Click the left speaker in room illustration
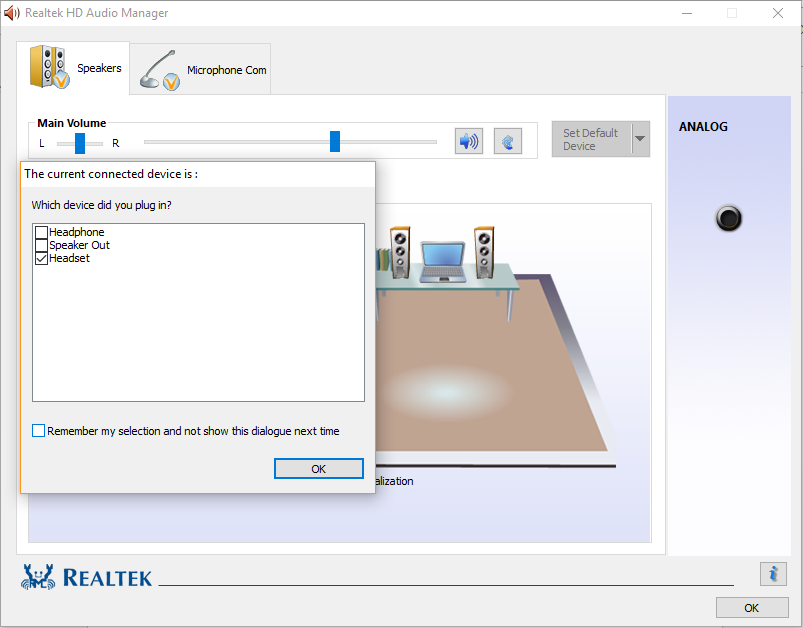803x628 pixels. [x=400, y=252]
